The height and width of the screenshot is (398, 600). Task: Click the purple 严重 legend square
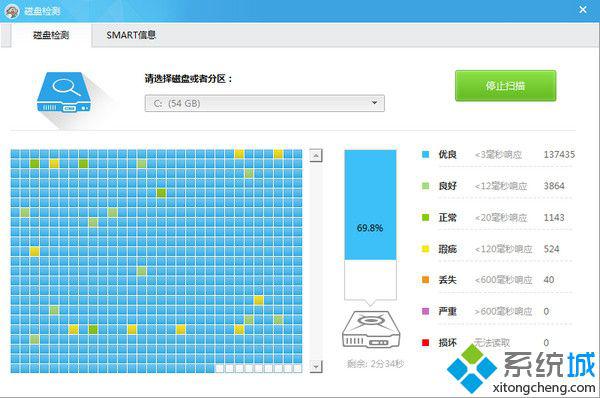425,311
